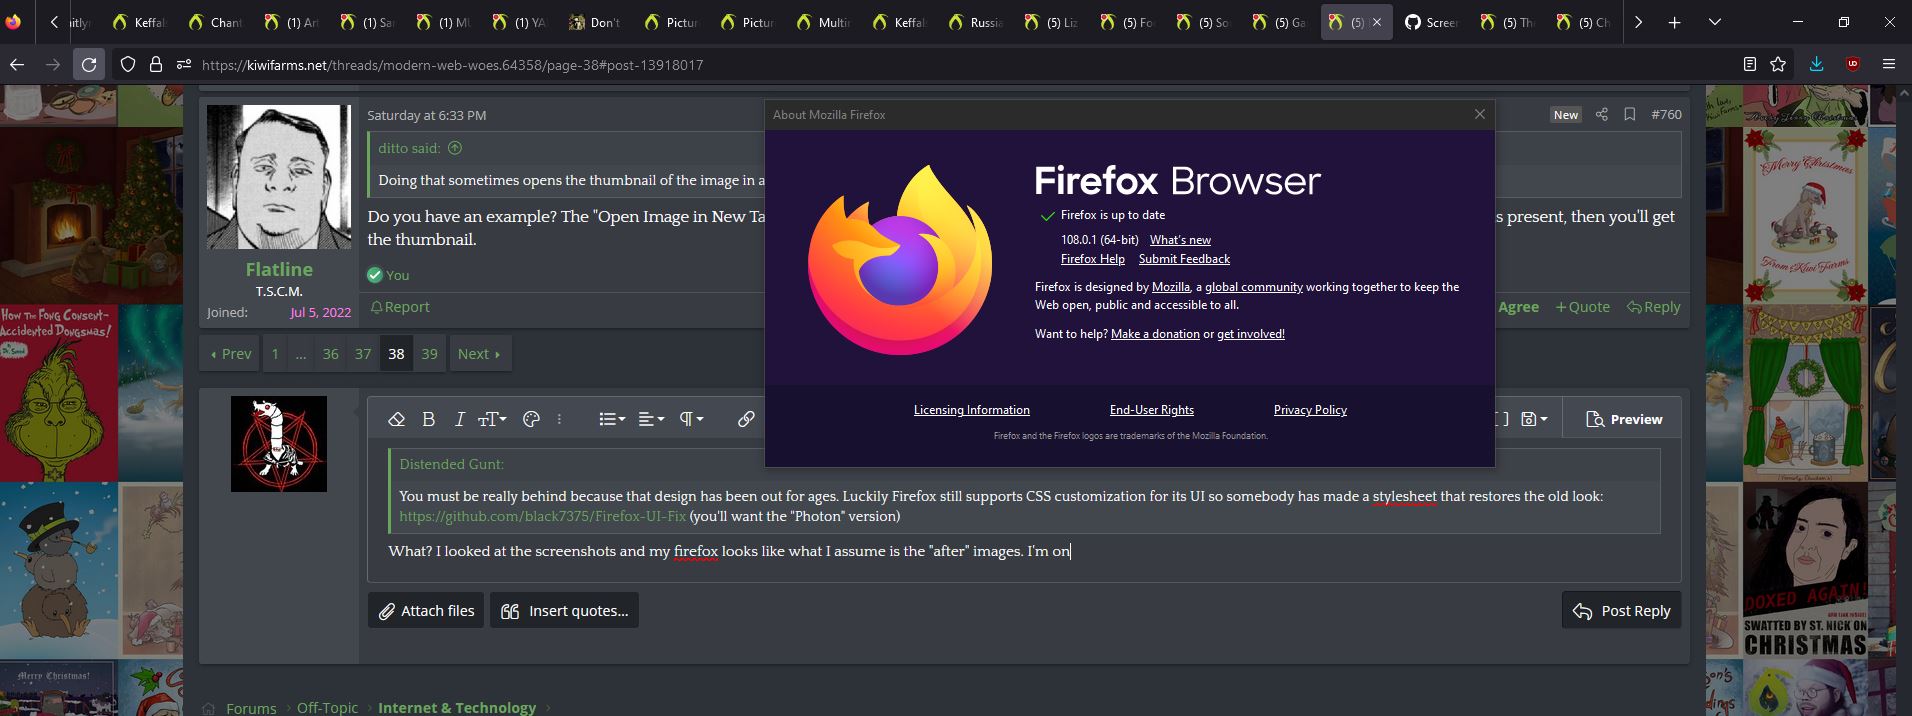Open End-User Rights link
Viewport: 1912px width, 716px height.
pos(1151,410)
